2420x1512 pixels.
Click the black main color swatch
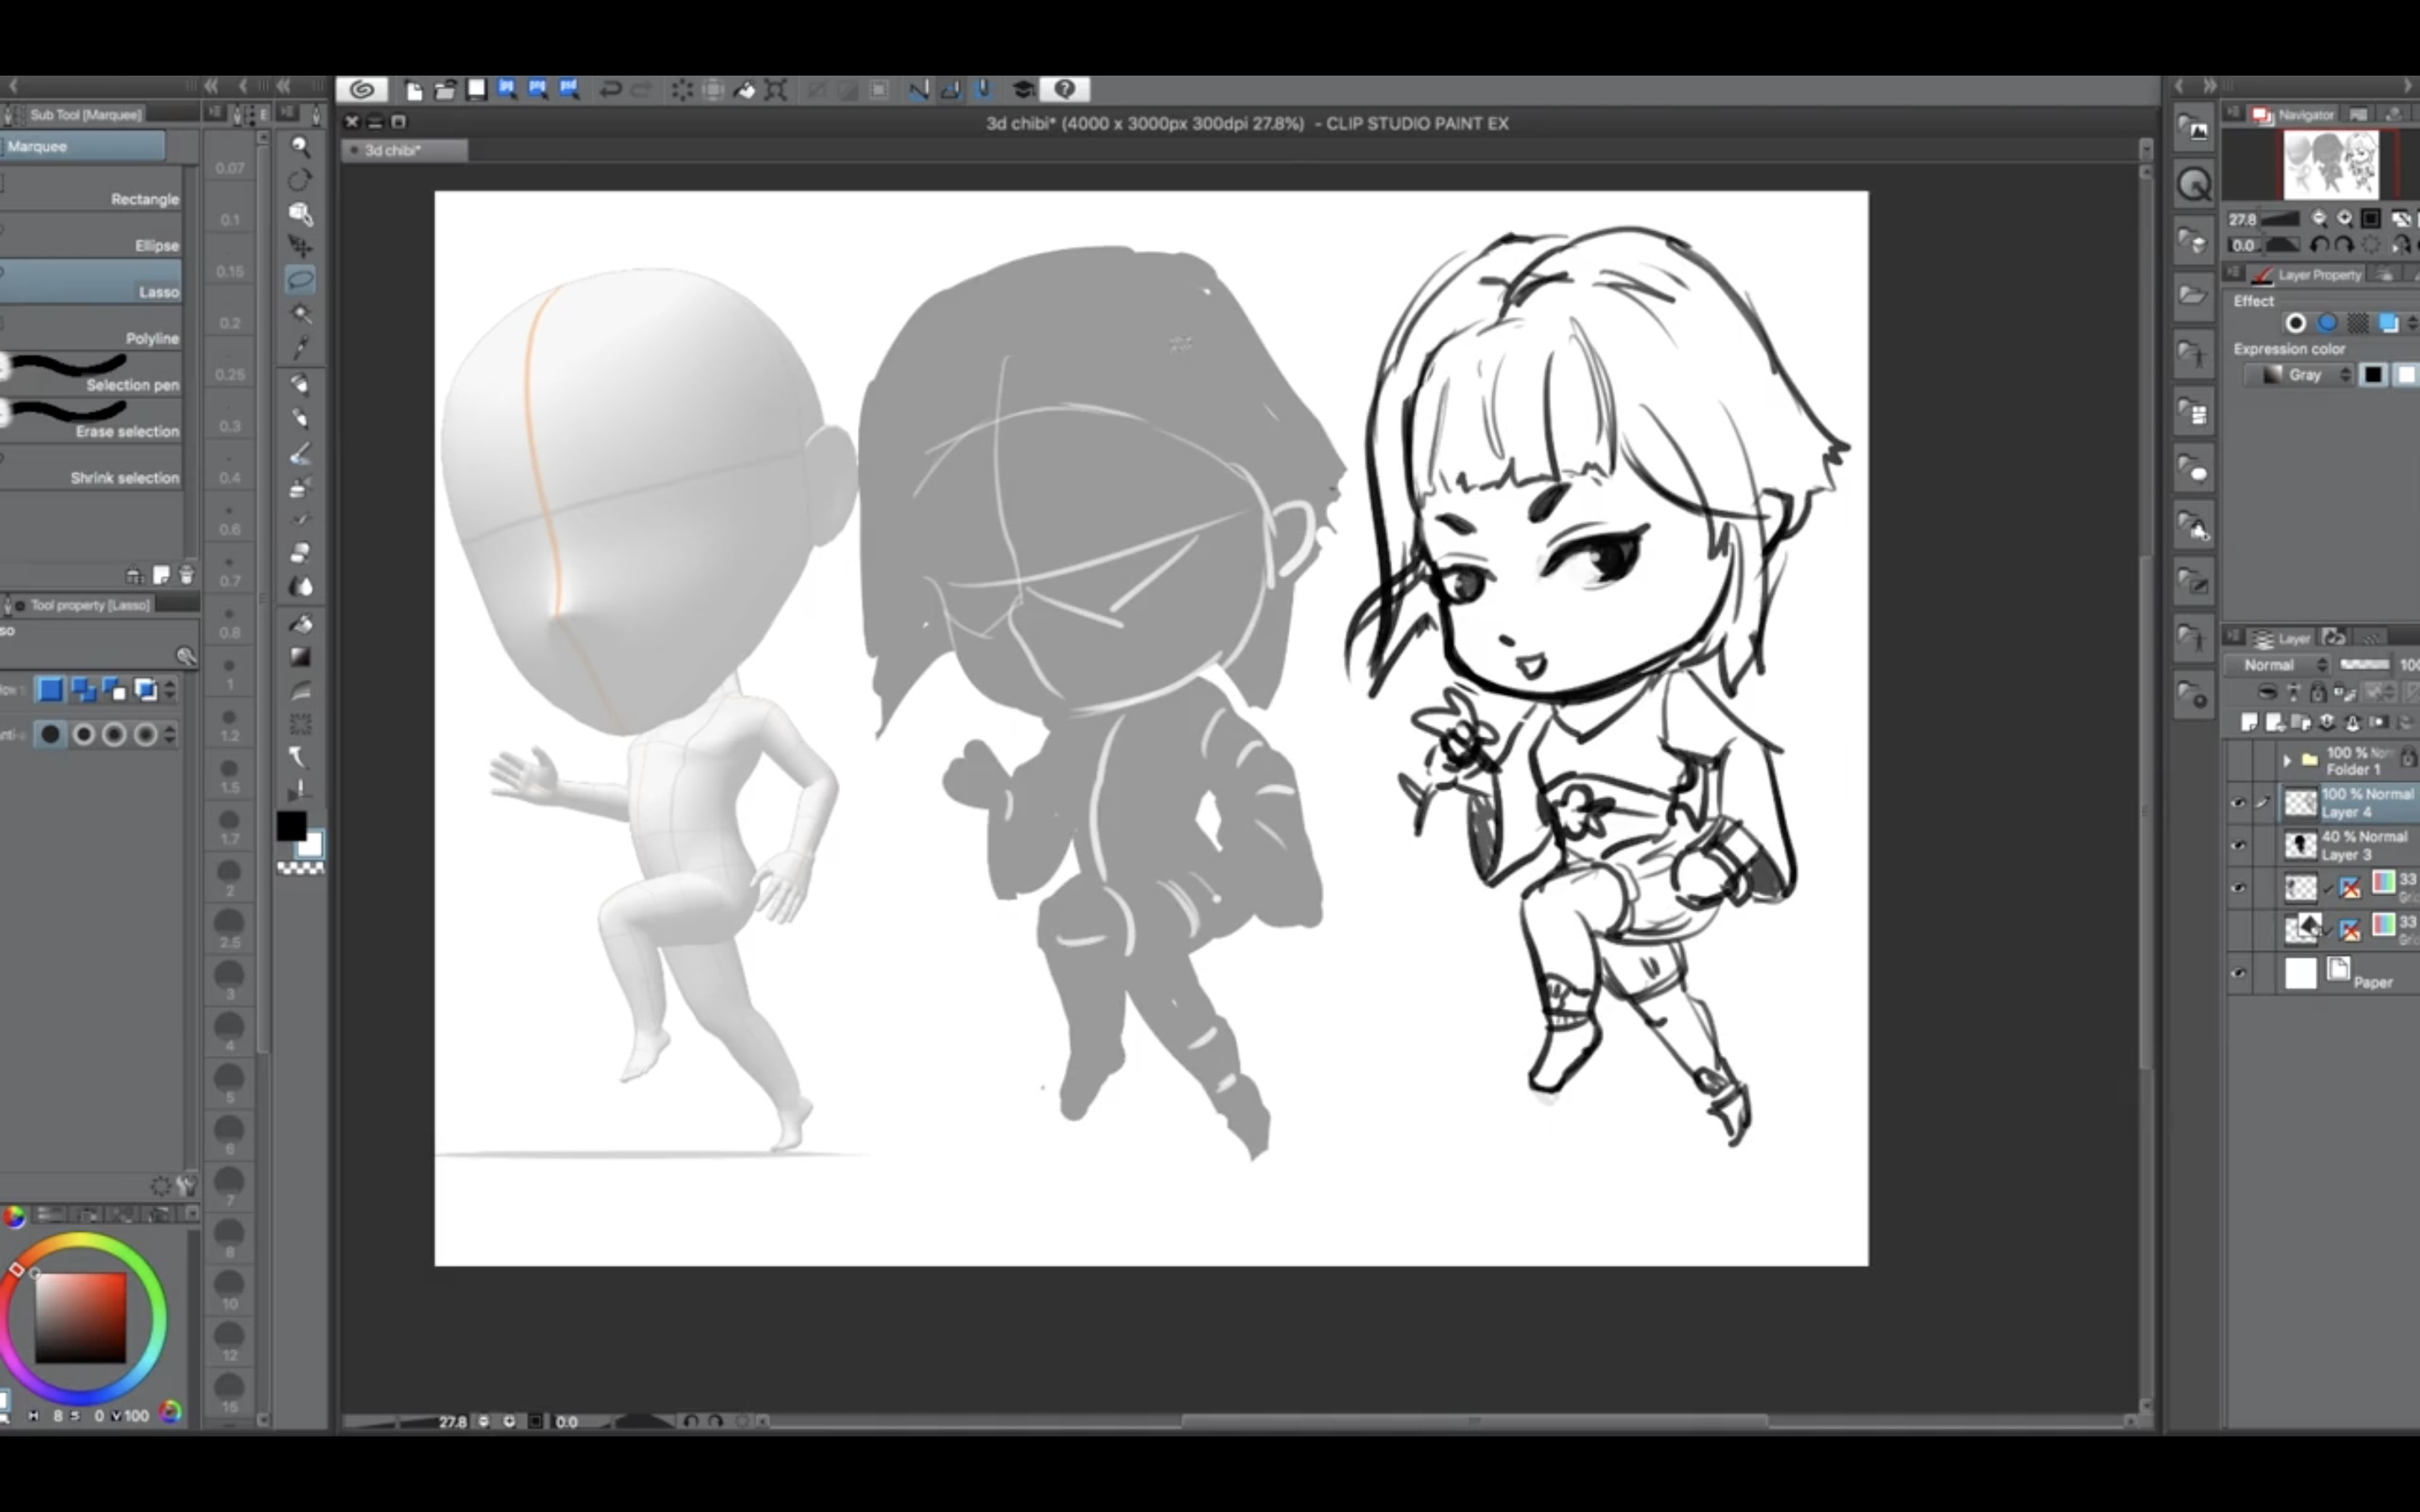tap(291, 826)
